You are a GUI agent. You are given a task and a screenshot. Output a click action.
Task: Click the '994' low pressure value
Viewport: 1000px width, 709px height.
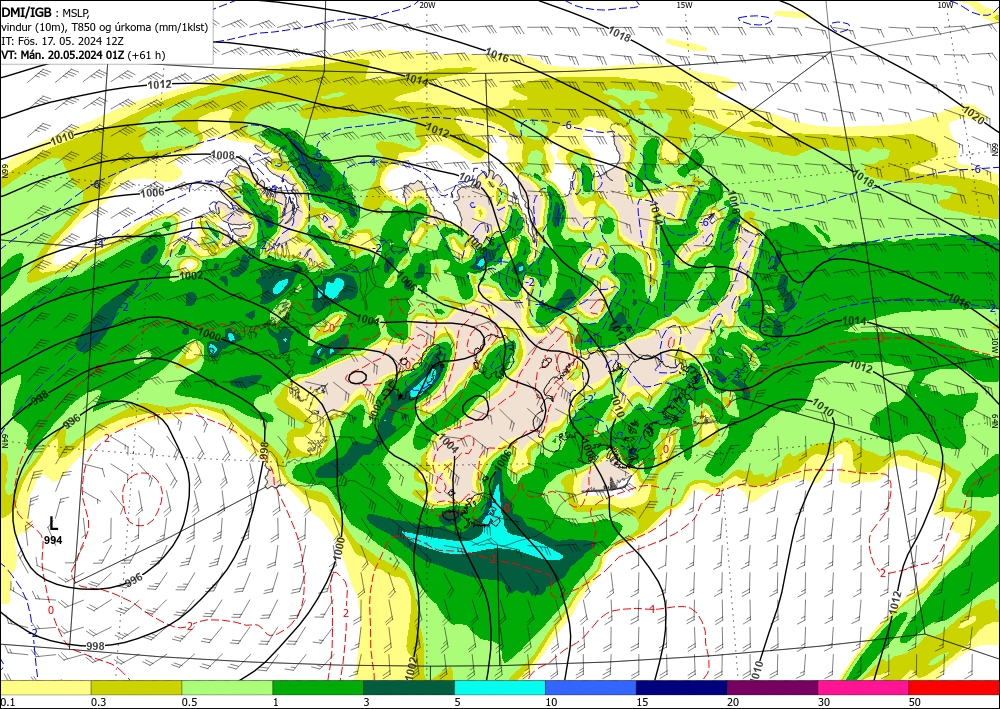point(54,540)
